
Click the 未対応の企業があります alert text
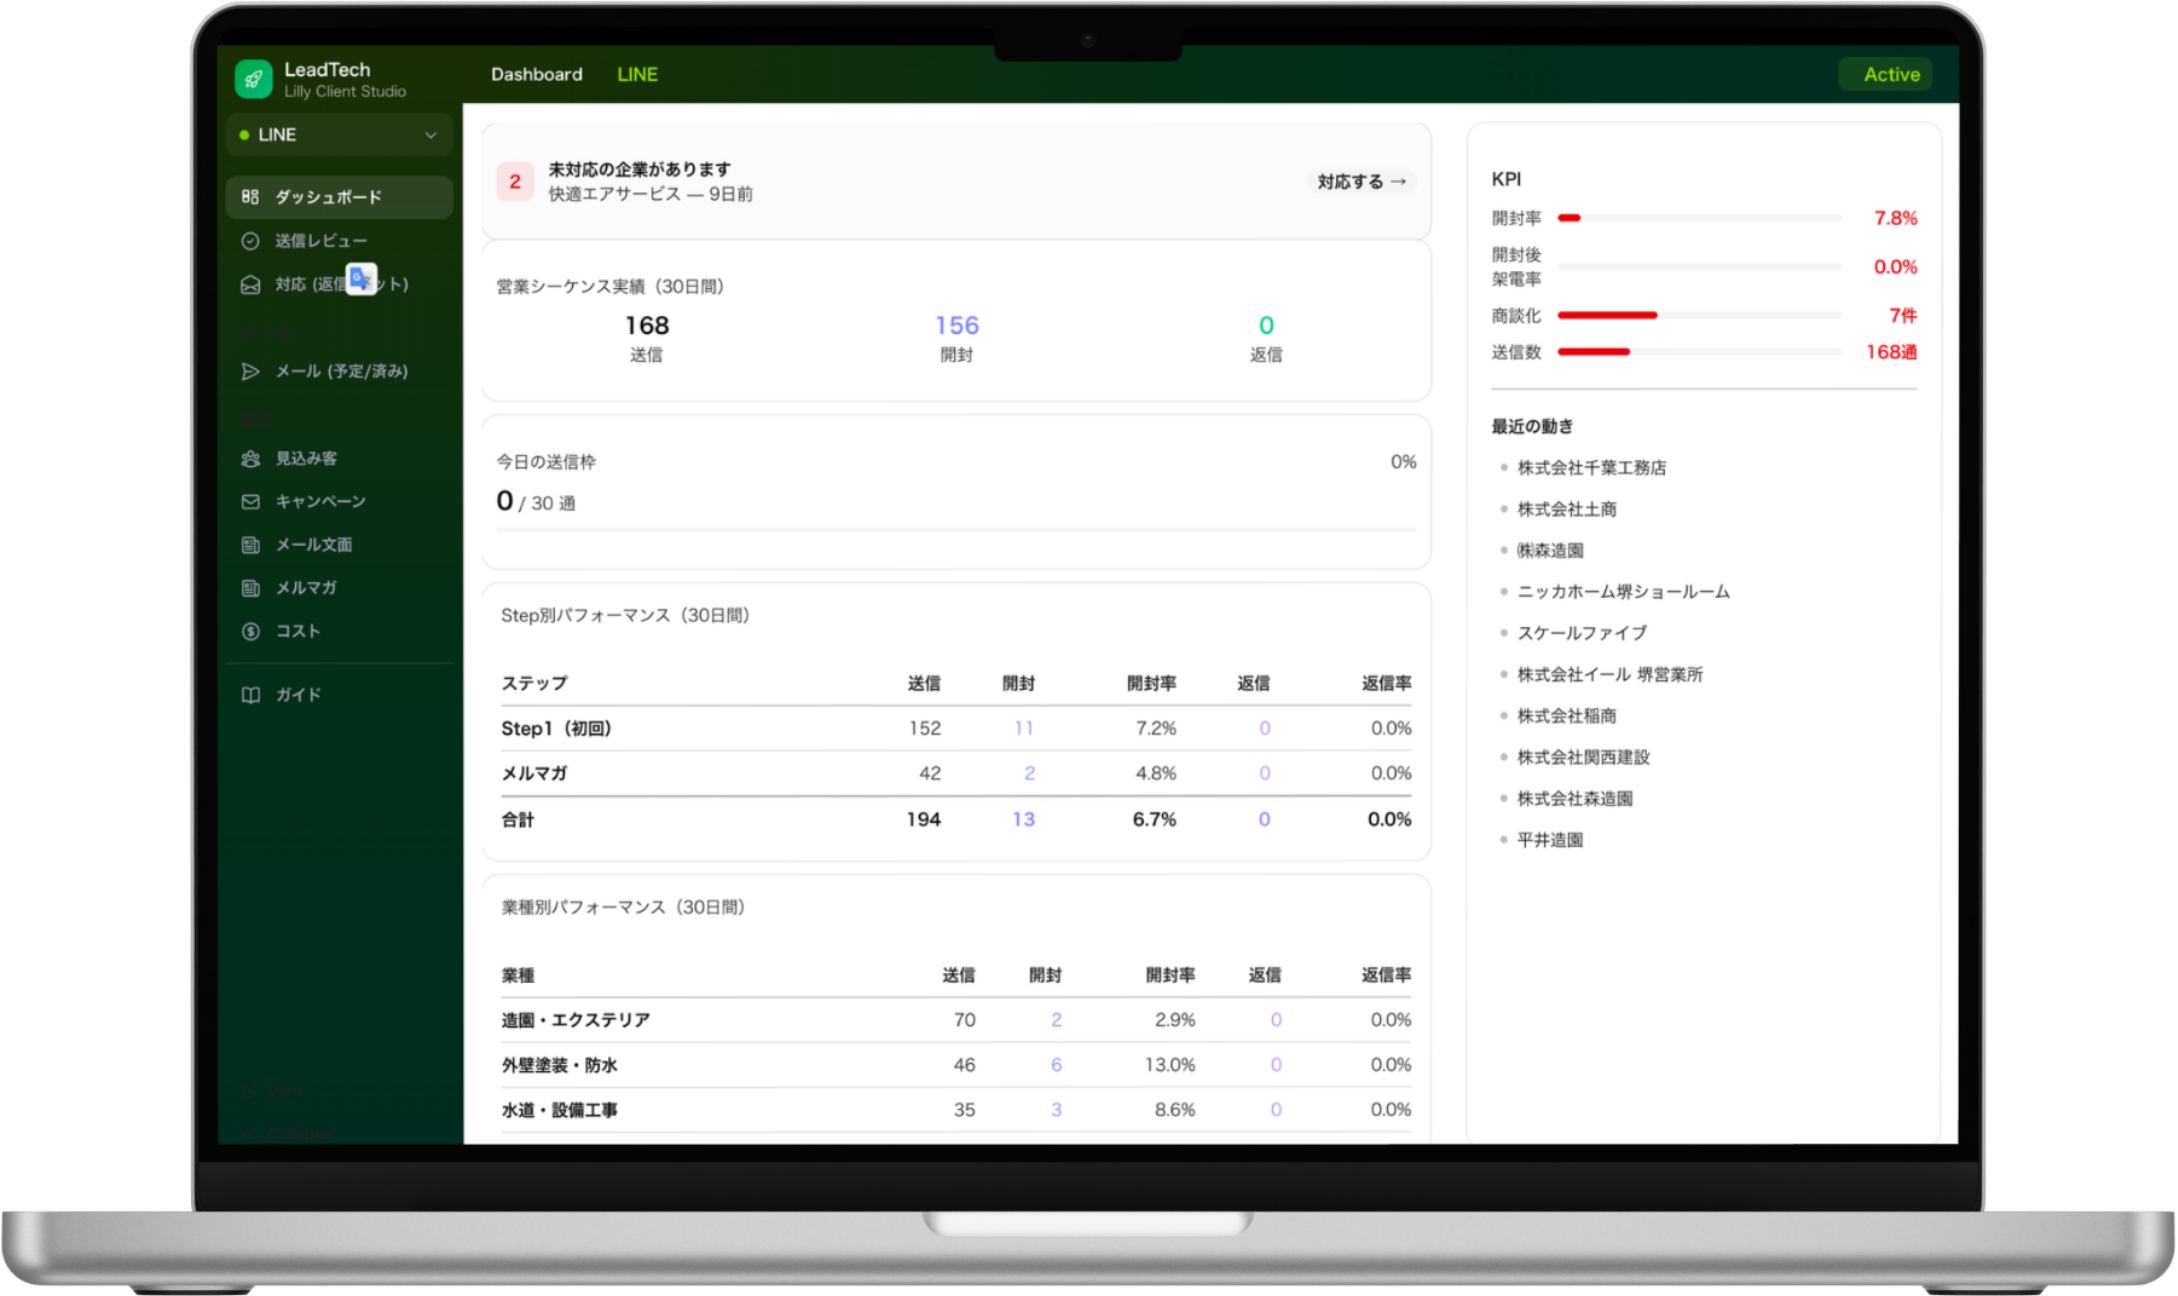pos(639,169)
